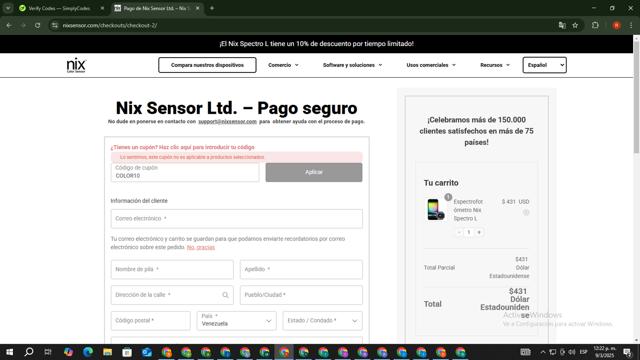Click the Nombre de pila field

[172, 269]
